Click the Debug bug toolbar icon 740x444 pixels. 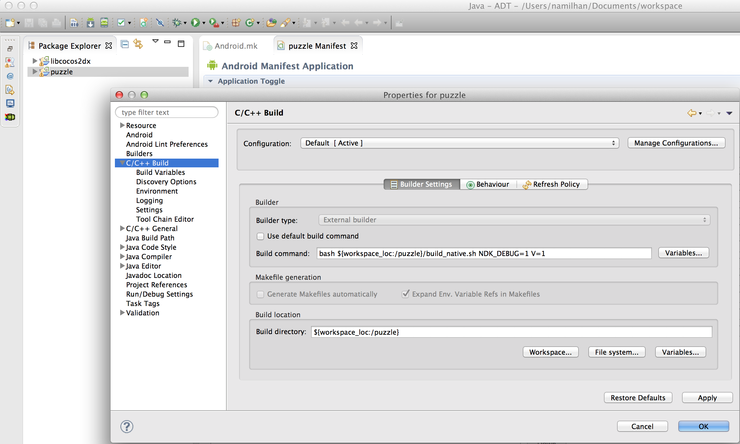point(177,23)
